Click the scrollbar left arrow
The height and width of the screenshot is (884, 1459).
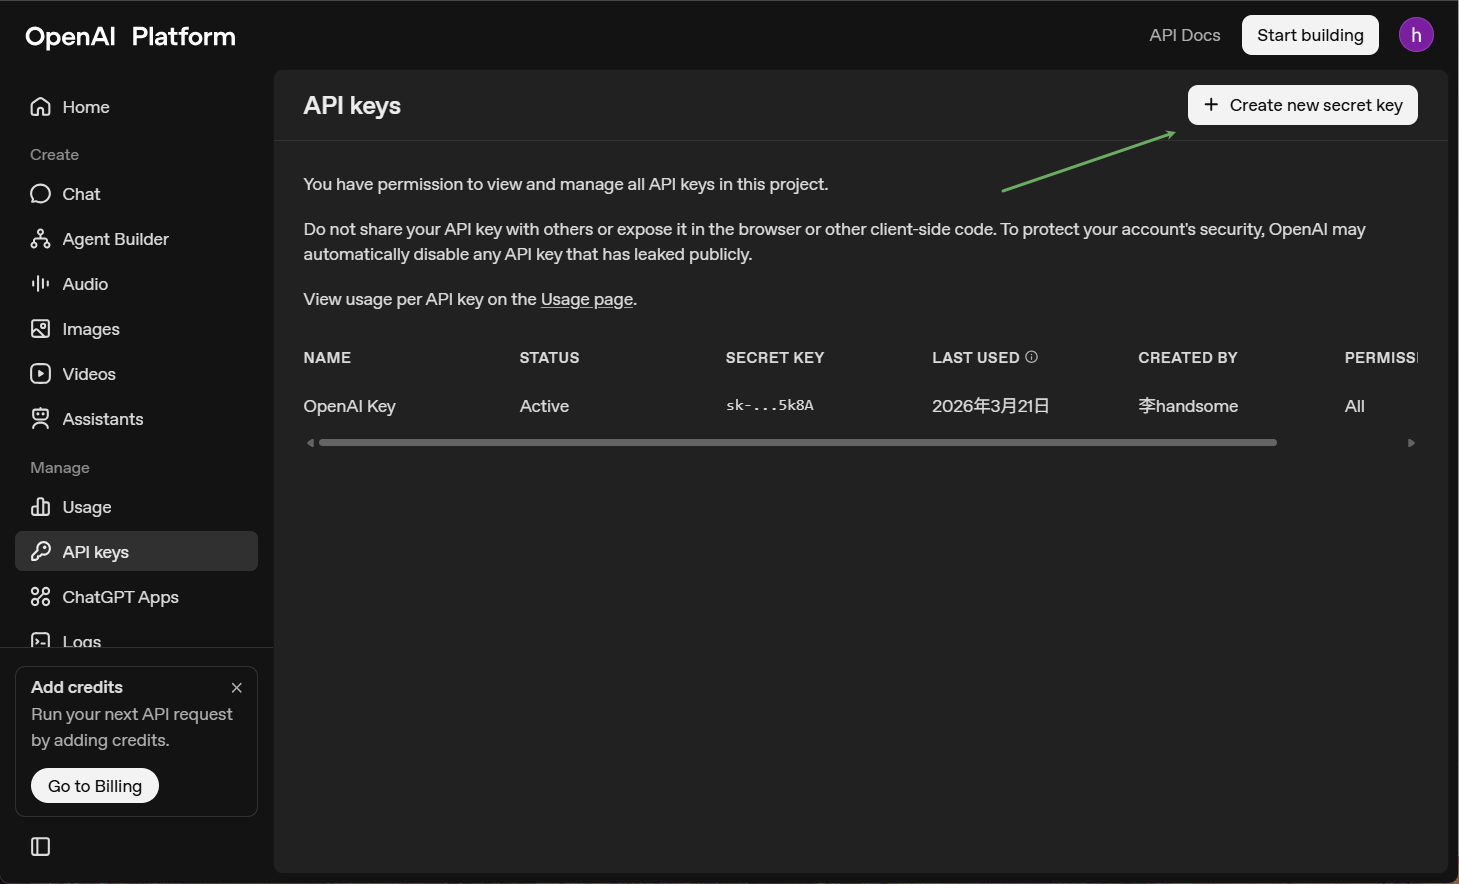pos(310,442)
